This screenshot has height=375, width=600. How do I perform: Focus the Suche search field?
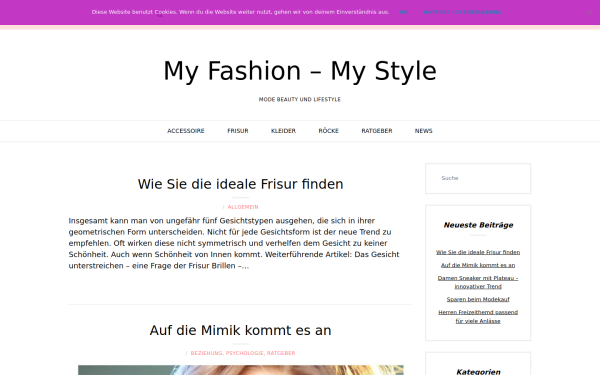tap(478, 178)
